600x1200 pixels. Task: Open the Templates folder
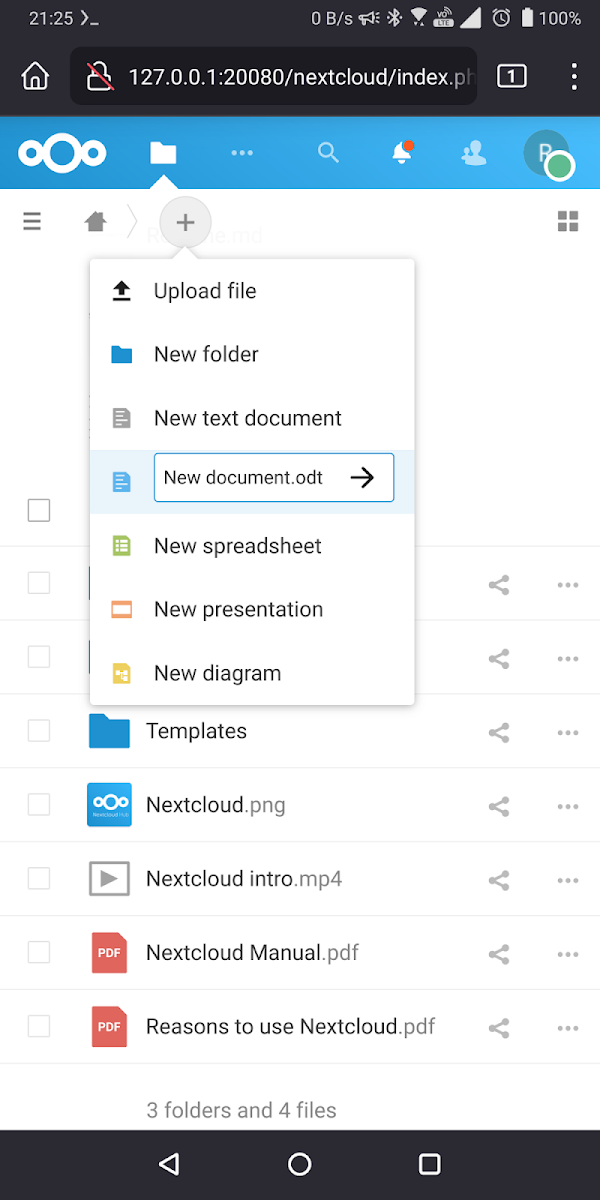coord(197,731)
